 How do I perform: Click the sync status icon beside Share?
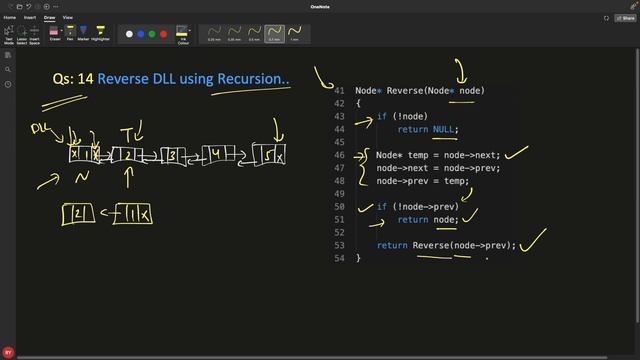click(x=607, y=18)
